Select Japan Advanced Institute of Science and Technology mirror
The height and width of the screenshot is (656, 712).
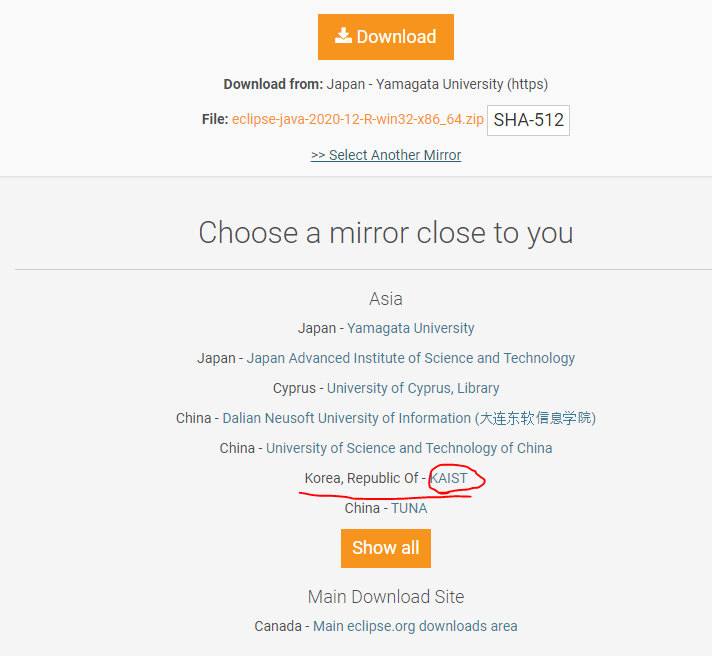point(410,358)
